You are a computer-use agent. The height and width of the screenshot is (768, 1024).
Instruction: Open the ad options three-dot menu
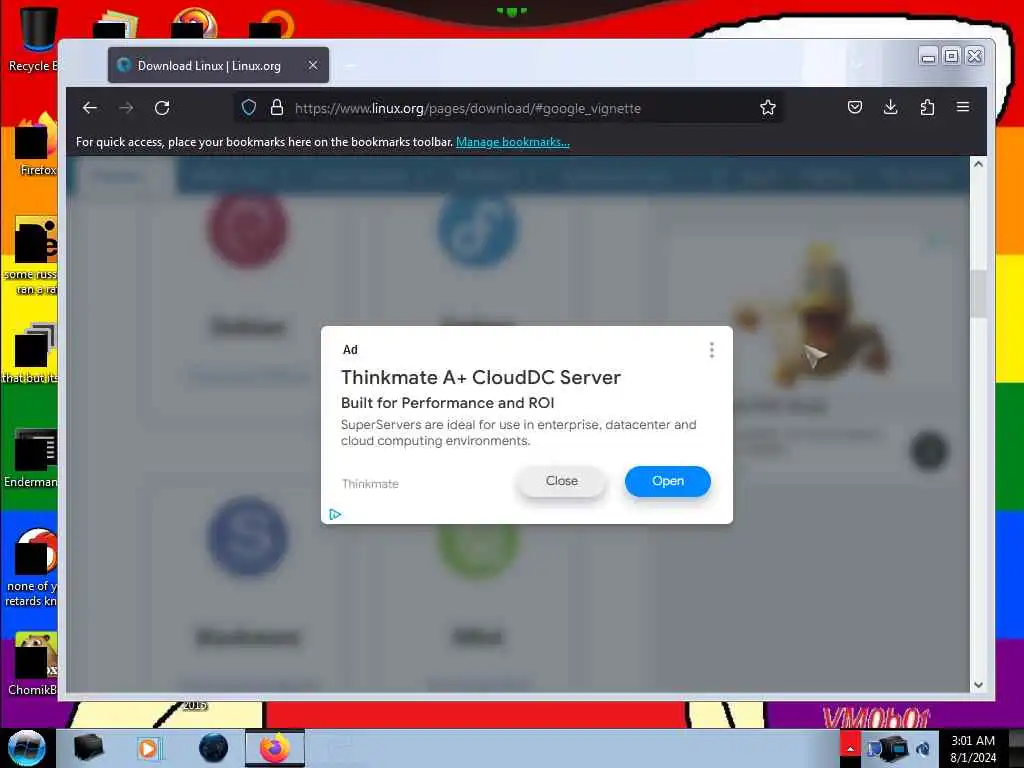click(x=712, y=350)
